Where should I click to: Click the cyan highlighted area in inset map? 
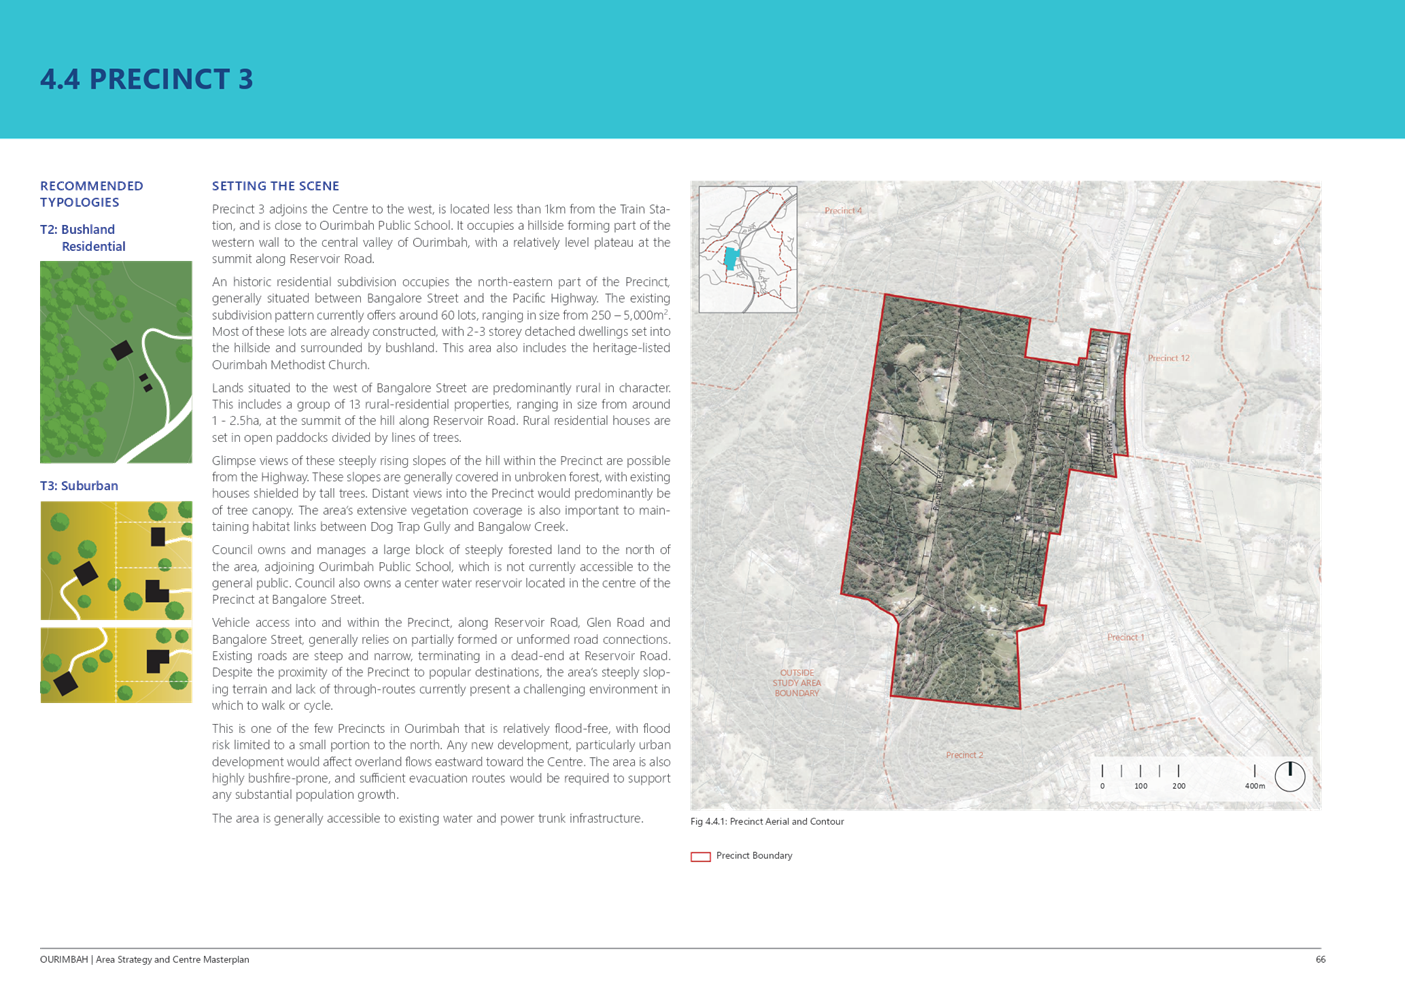click(731, 259)
